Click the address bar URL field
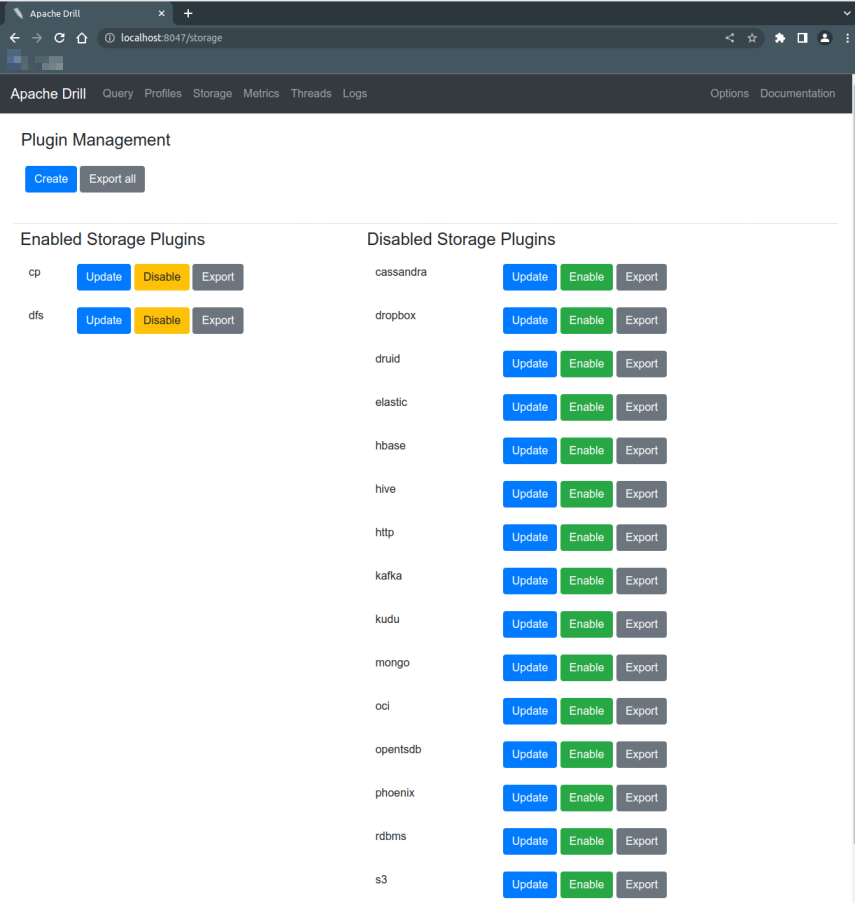Screen dimensions: 855x903 click(x=400, y=38)
